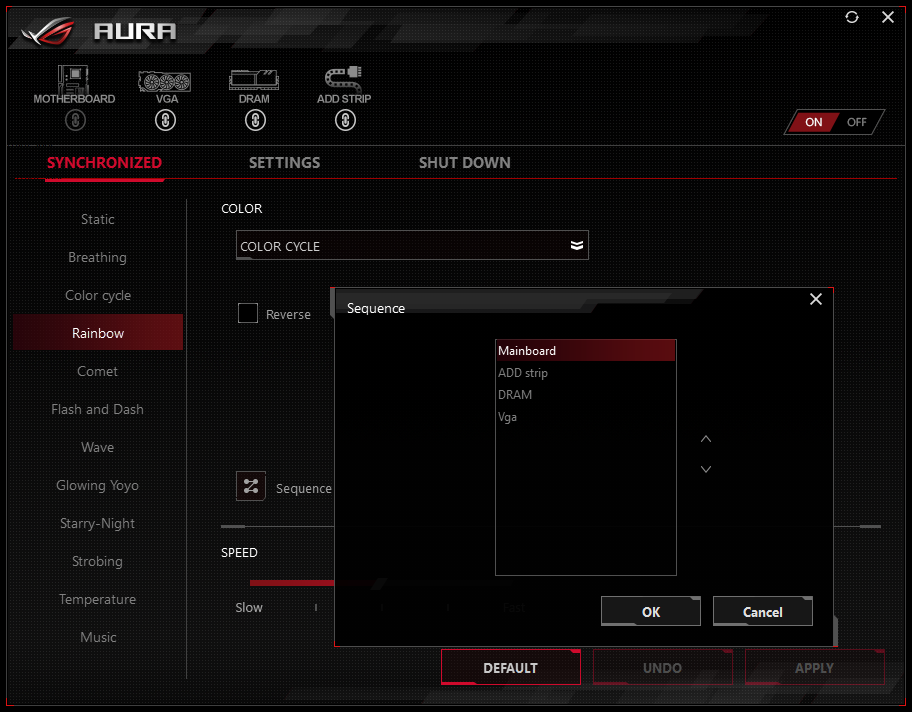Choose the Strobing lighting effect
The width and height of the screenshot is (912, 712).
98,561
